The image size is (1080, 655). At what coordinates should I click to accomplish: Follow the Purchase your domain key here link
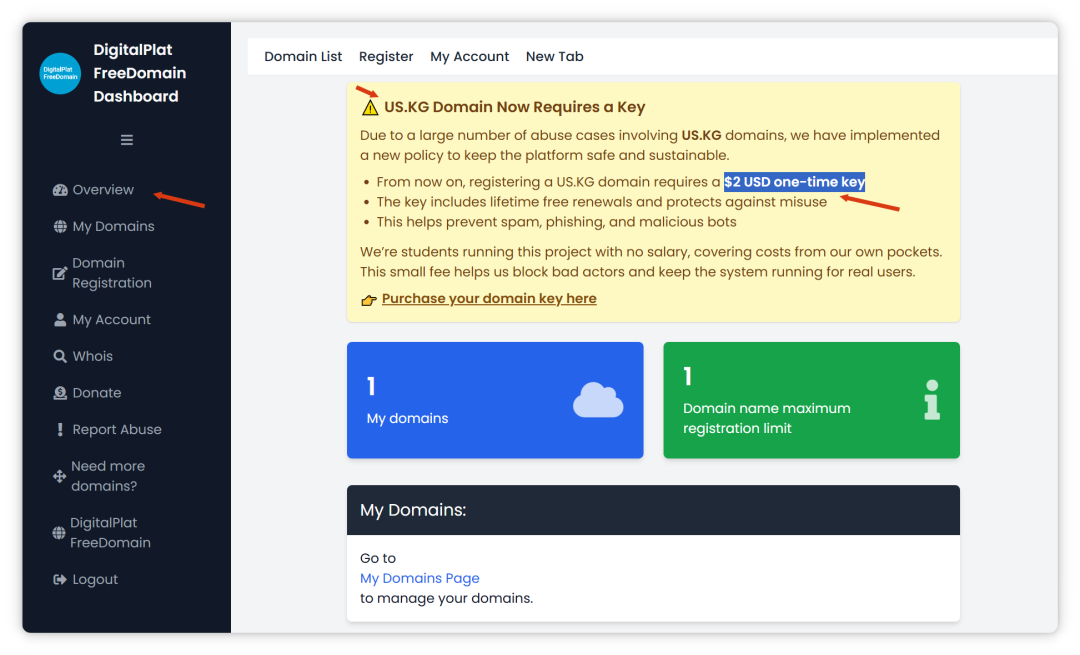(x=489, y=299)
